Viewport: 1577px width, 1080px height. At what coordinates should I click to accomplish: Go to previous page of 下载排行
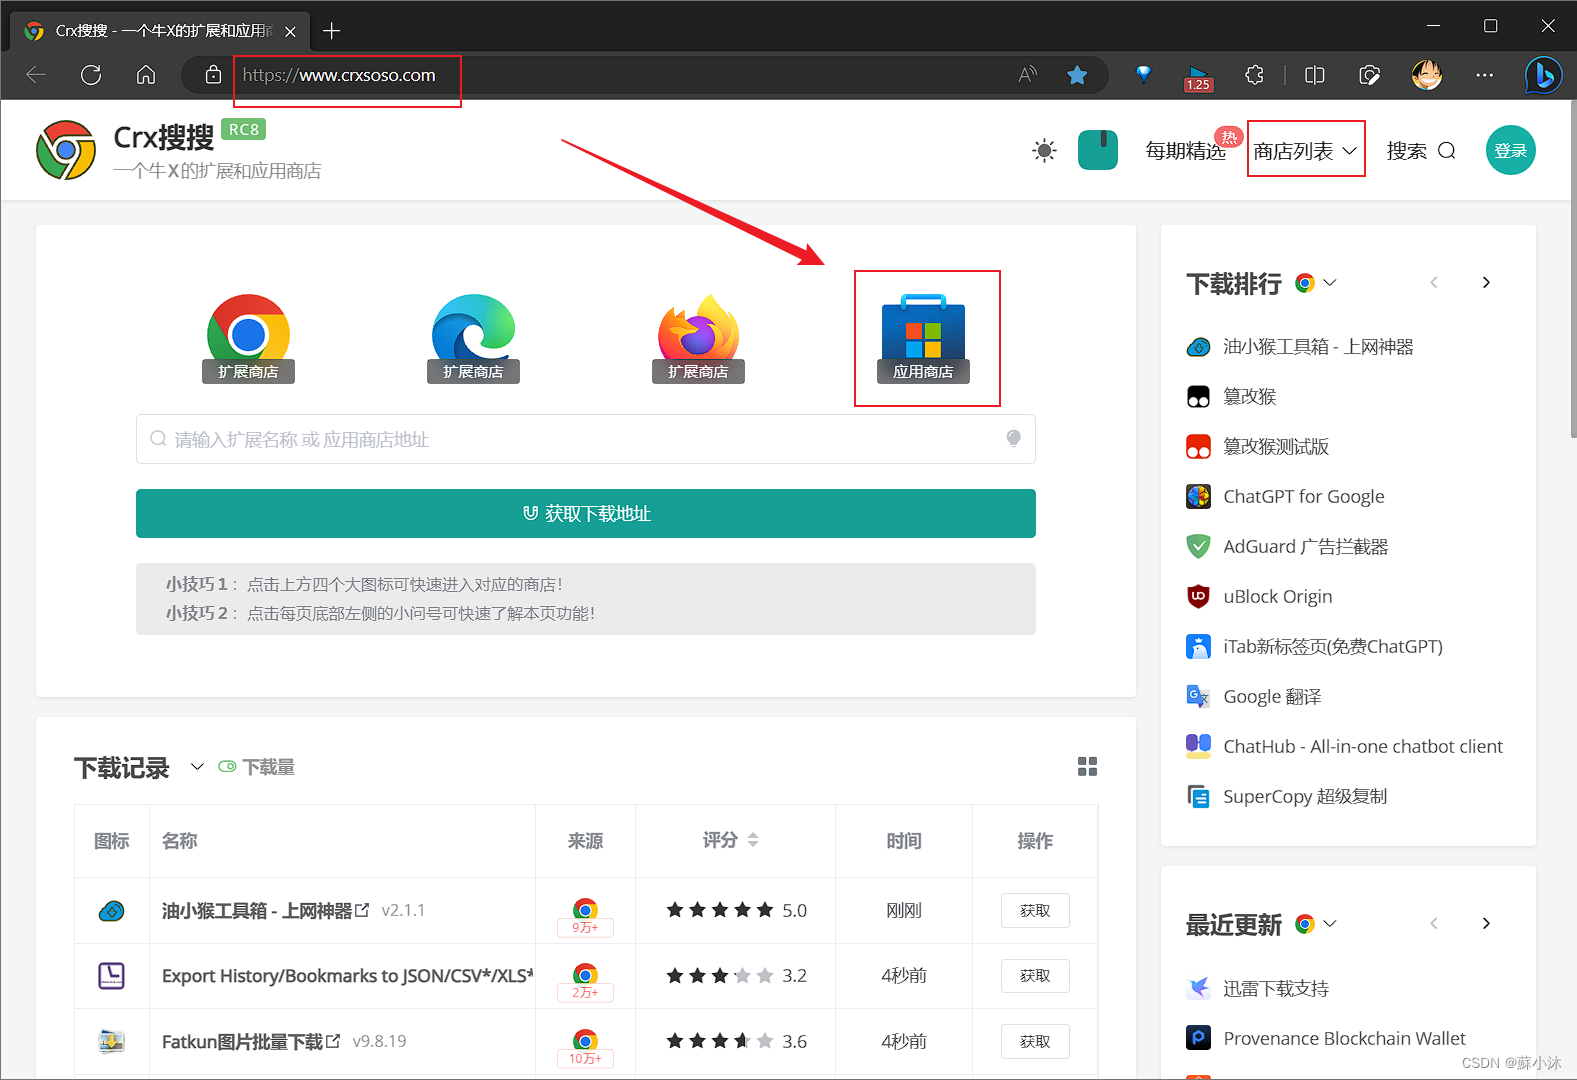point(1434,283)
